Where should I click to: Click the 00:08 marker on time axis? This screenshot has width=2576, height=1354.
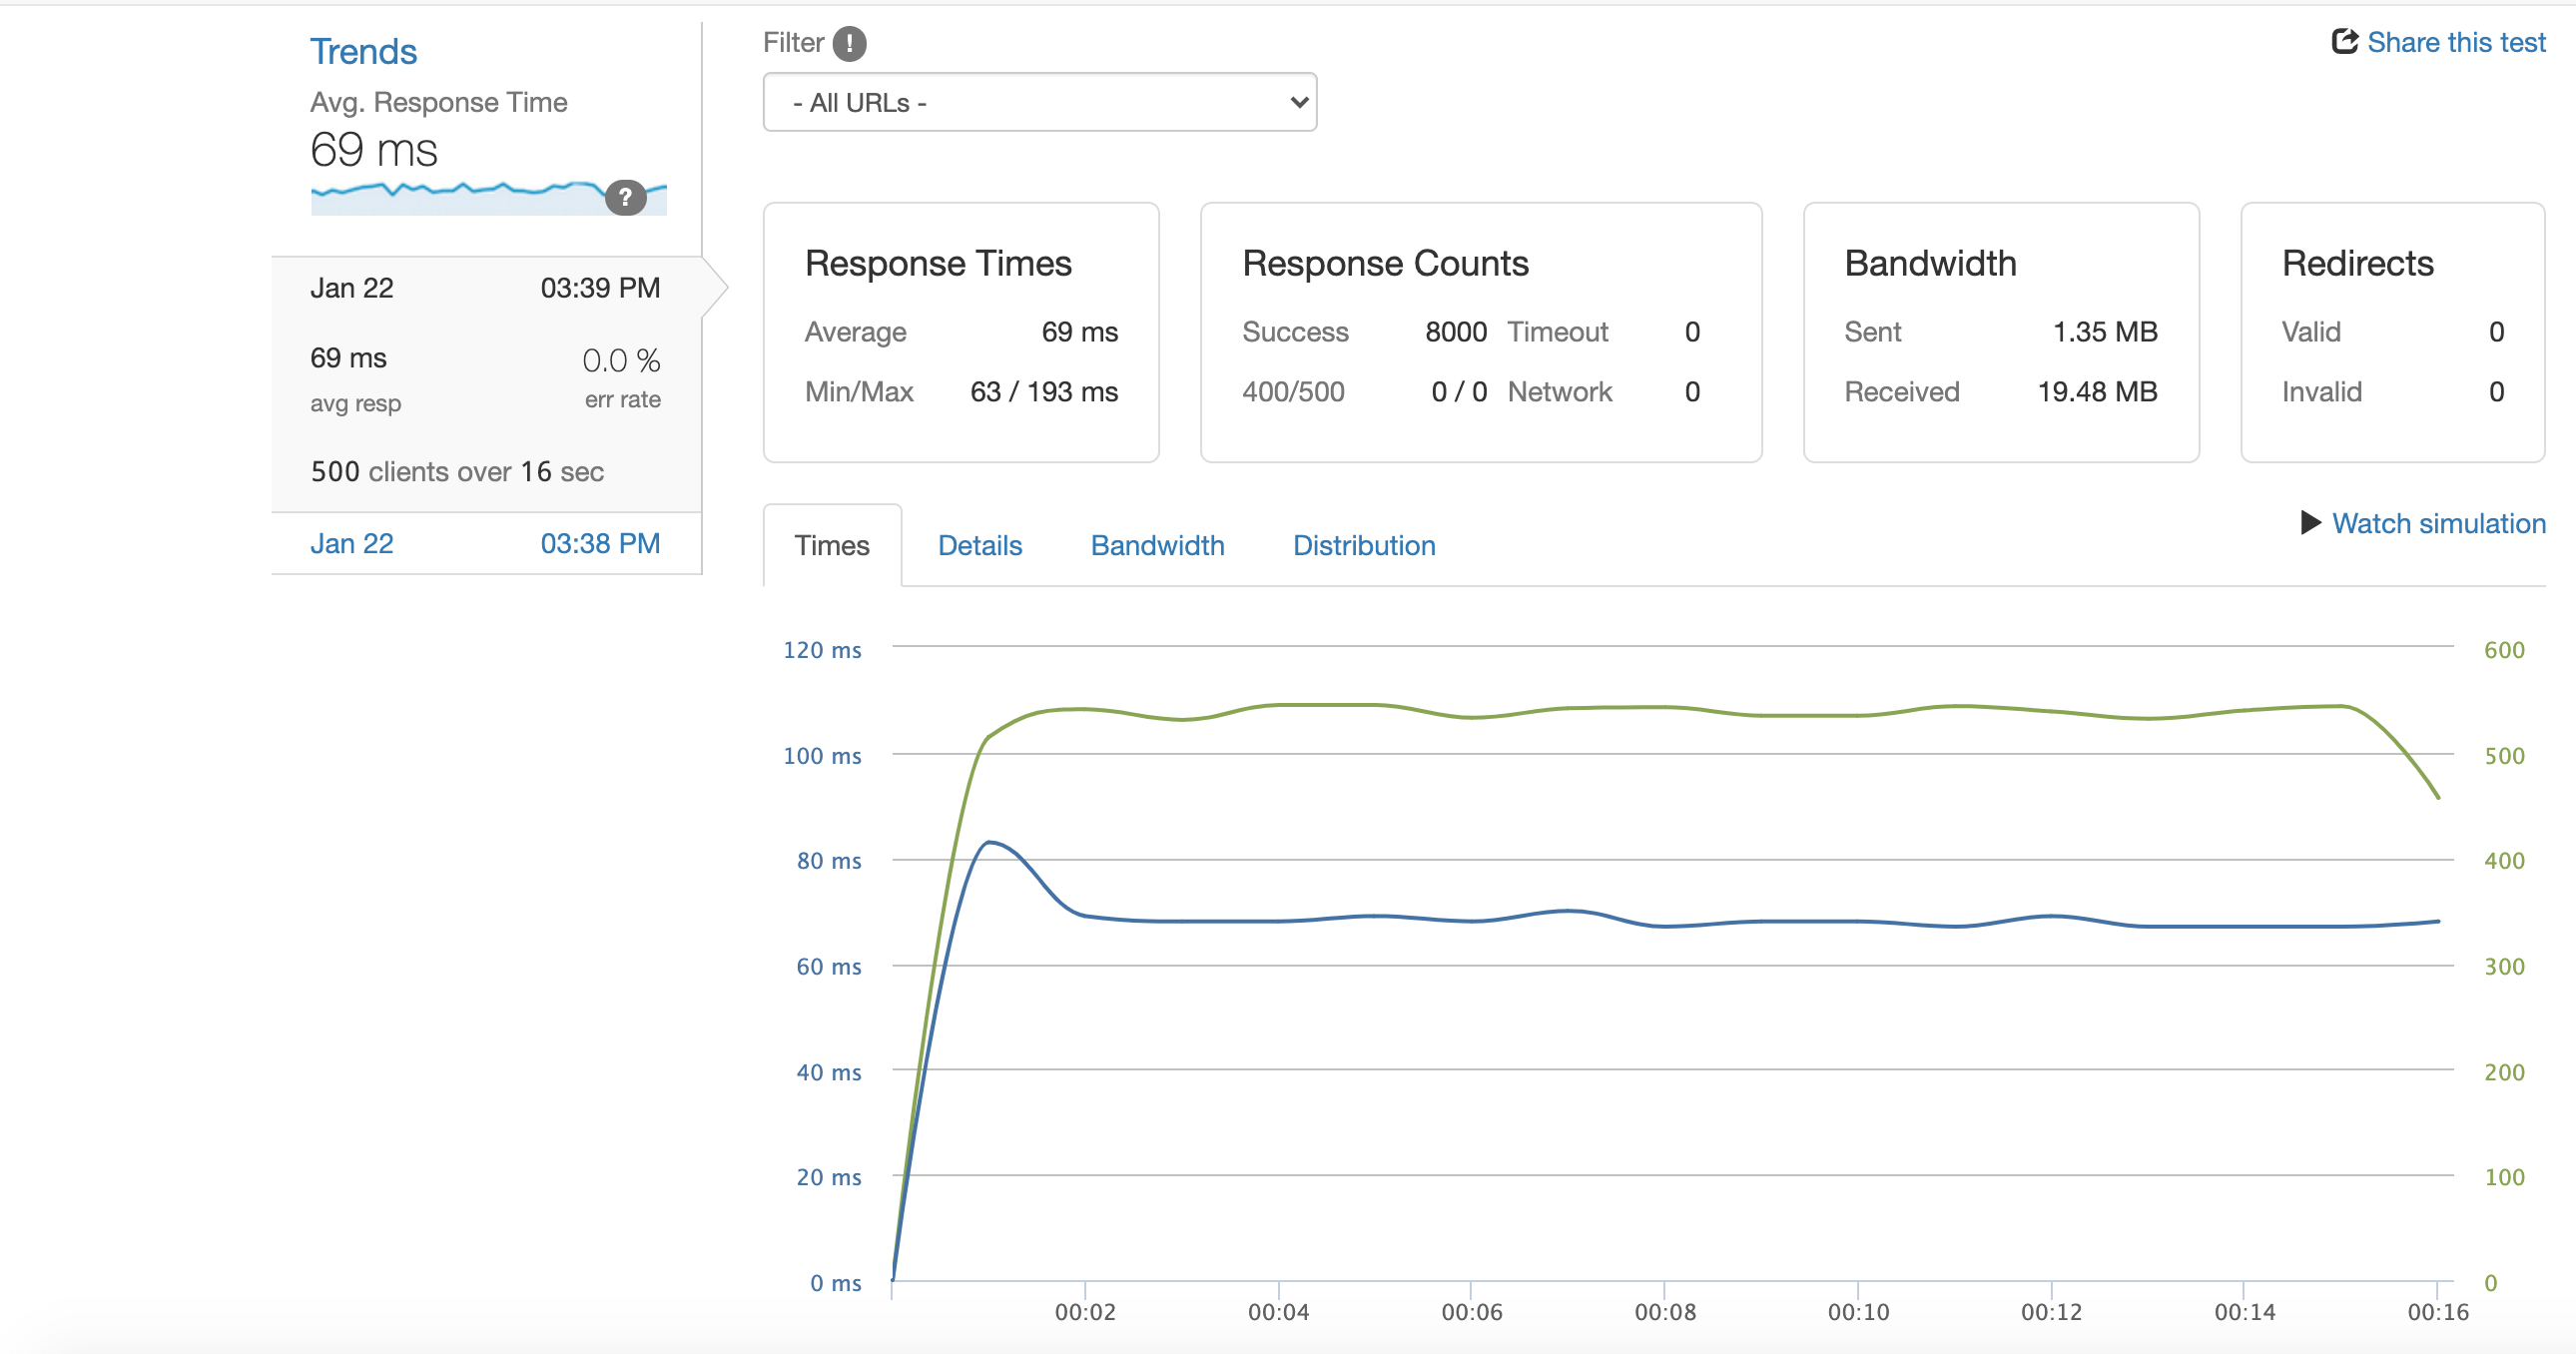1664,1311
